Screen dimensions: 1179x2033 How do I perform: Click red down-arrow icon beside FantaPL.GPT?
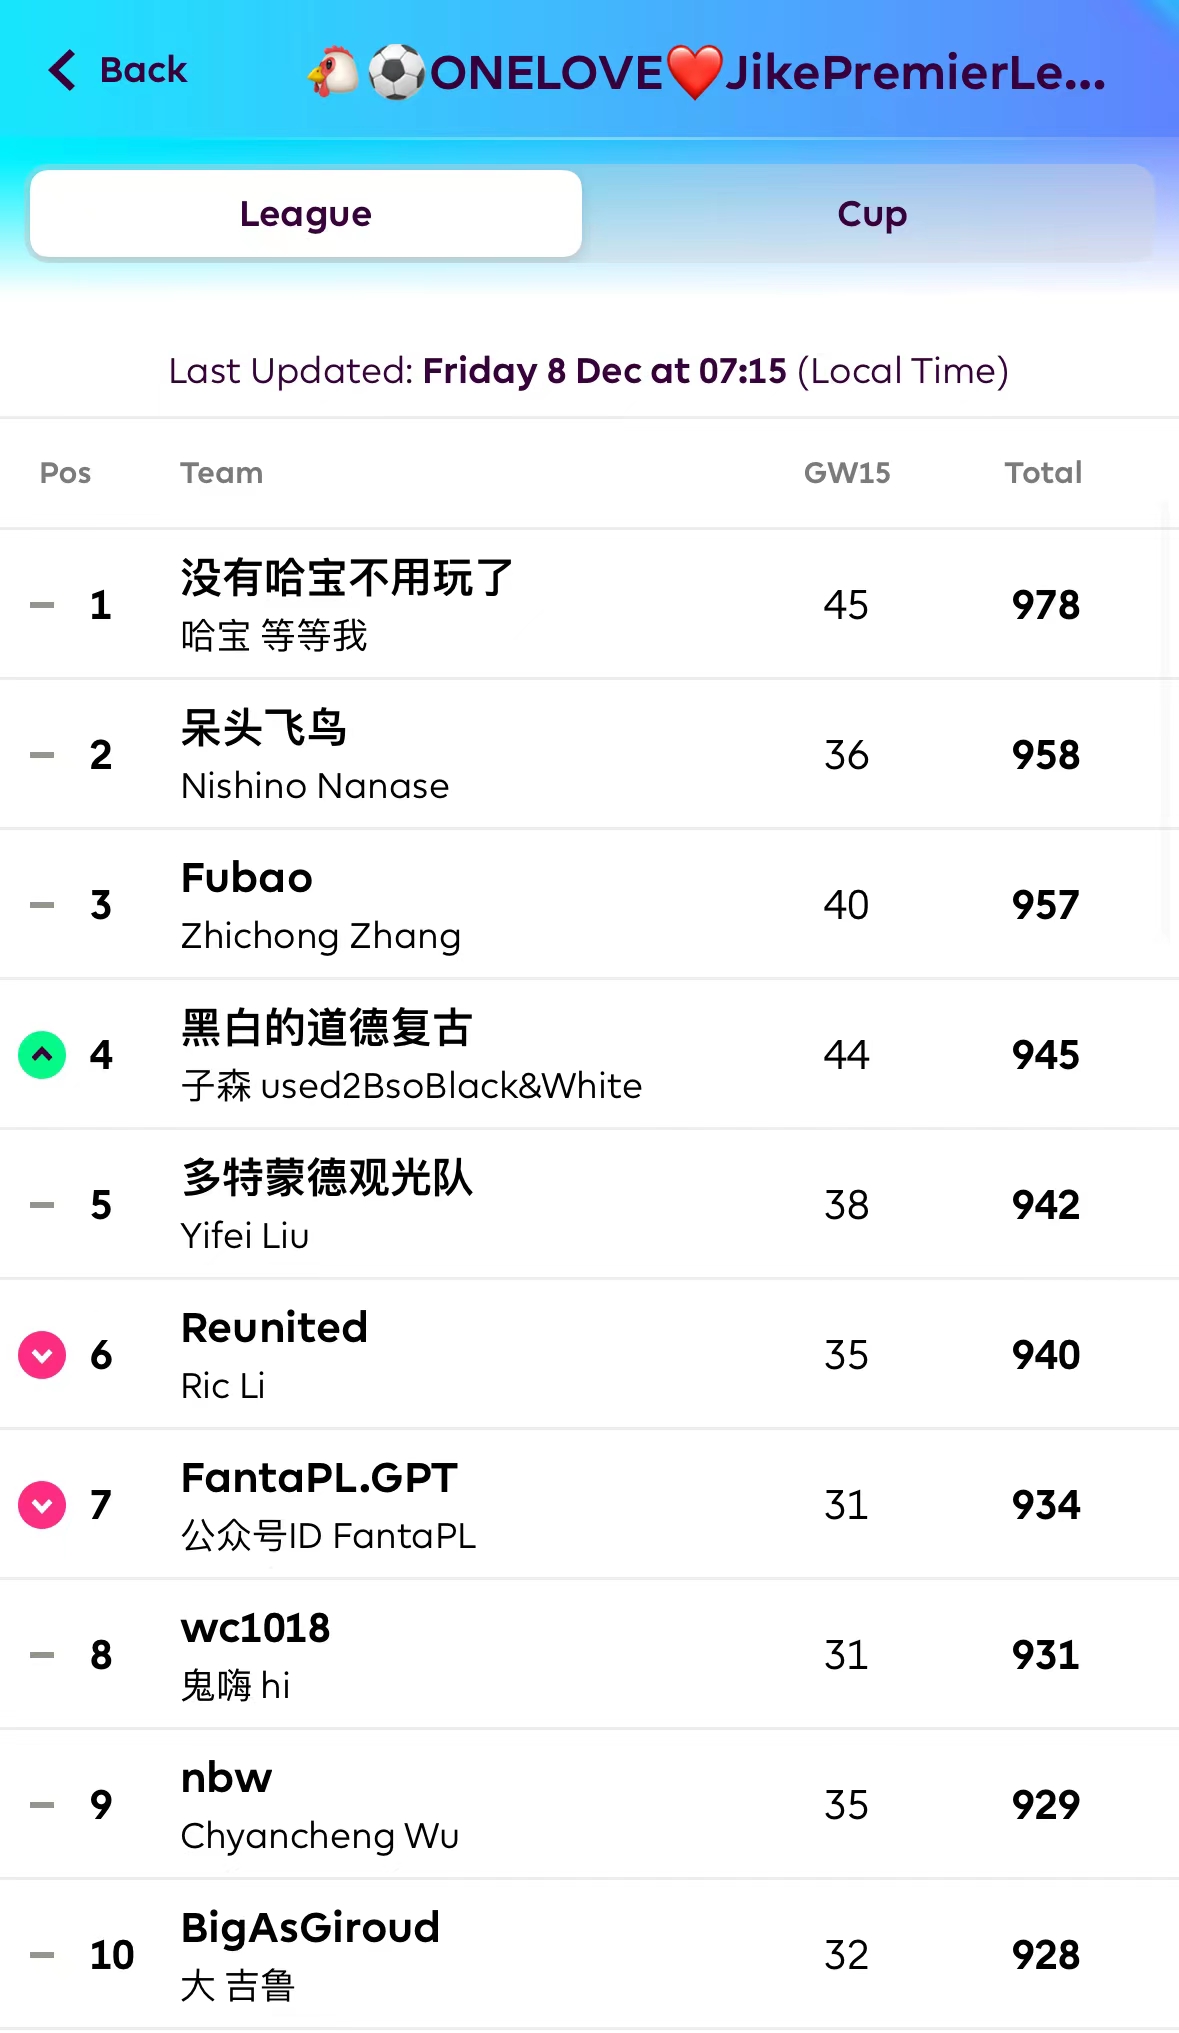point(42,1505)
